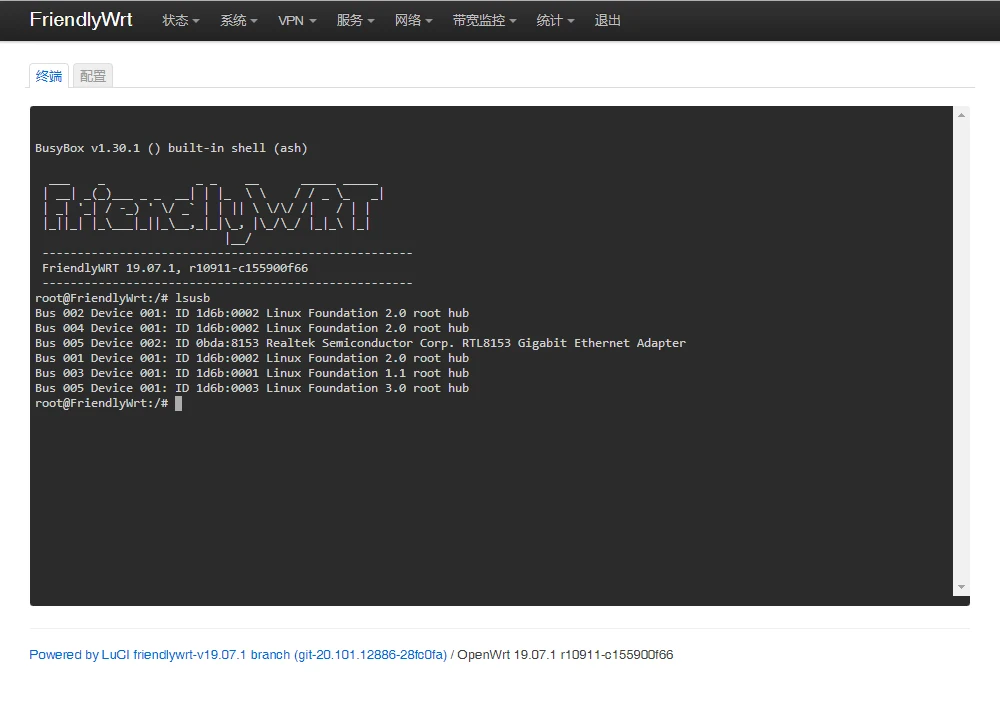
Task: Expand the 网络 dropdown menu
Action: [413, 20]
